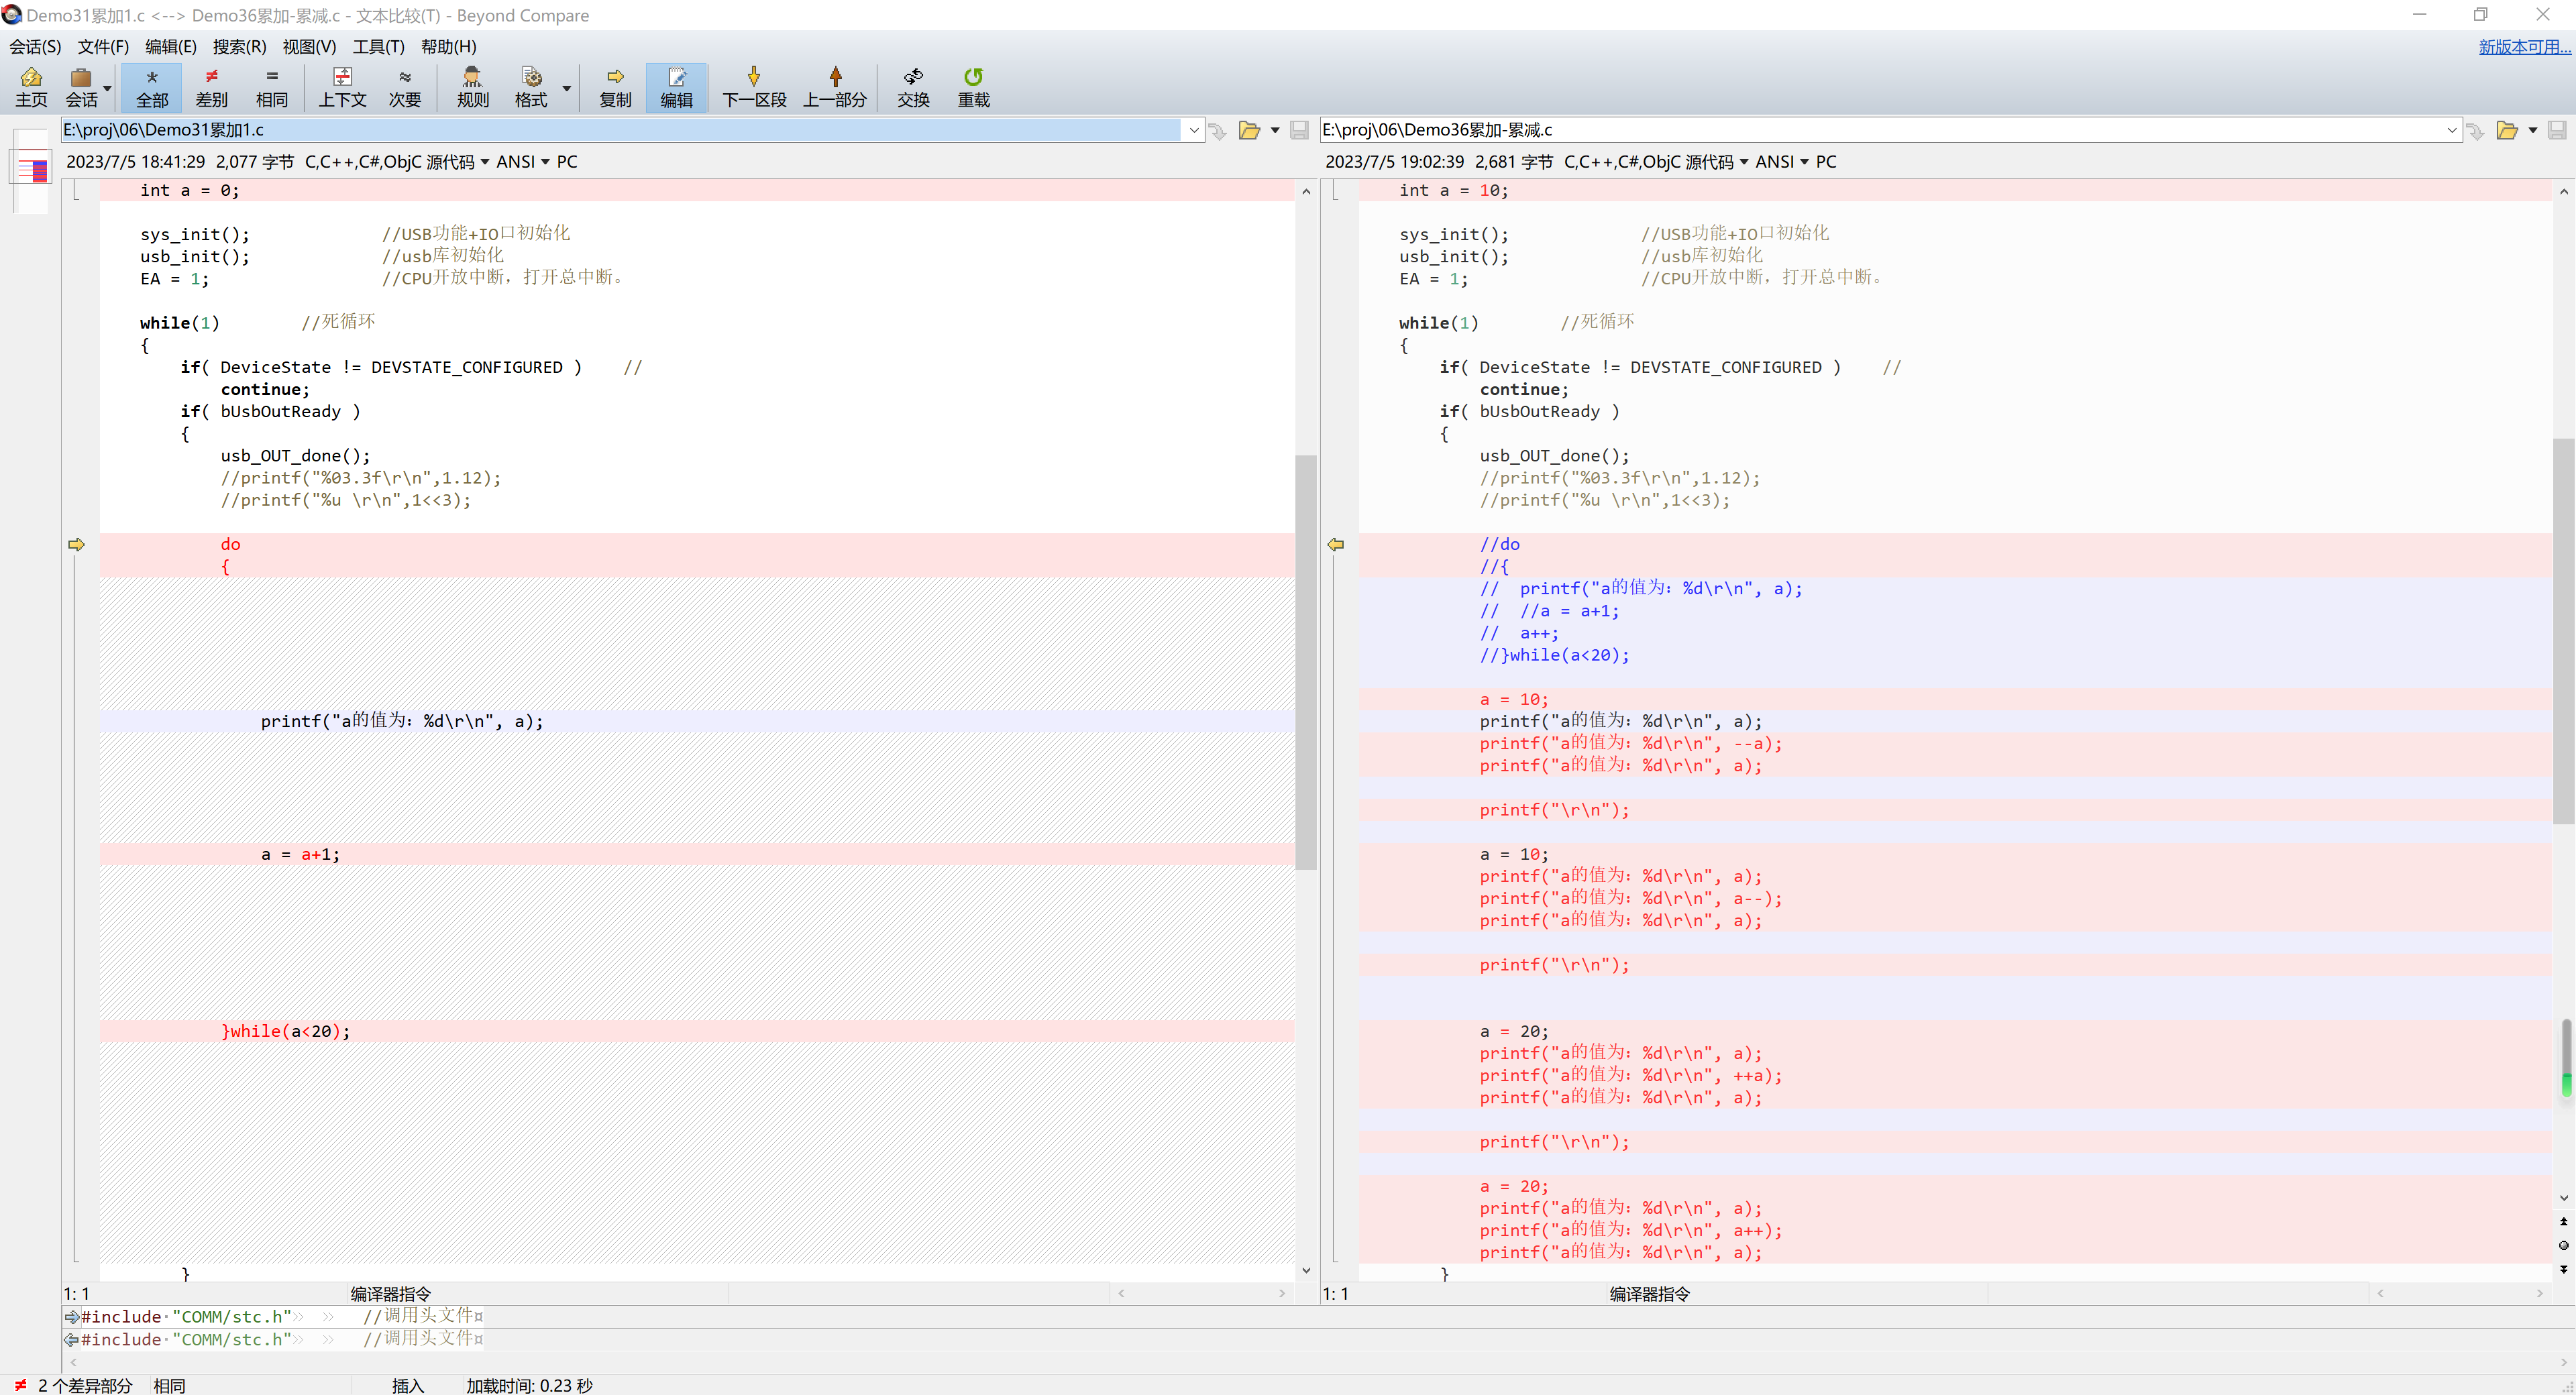
Task: Open the Rules (规则) dialog
Action: (x=472, y=87)
